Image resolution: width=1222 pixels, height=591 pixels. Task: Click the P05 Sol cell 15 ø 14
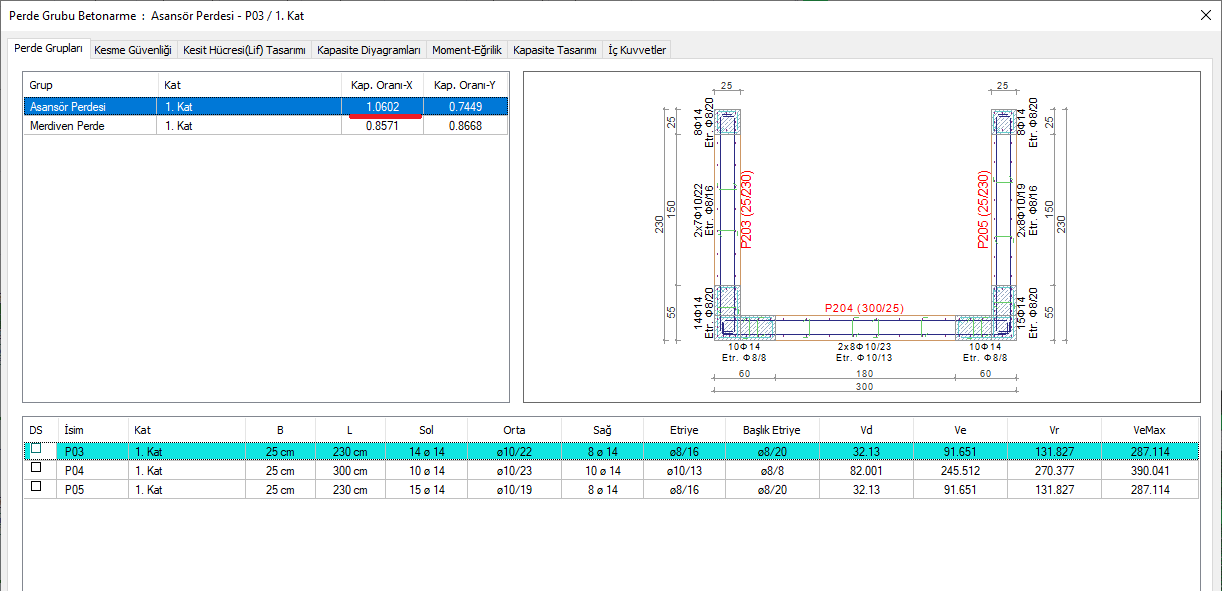tap(427, 489)
